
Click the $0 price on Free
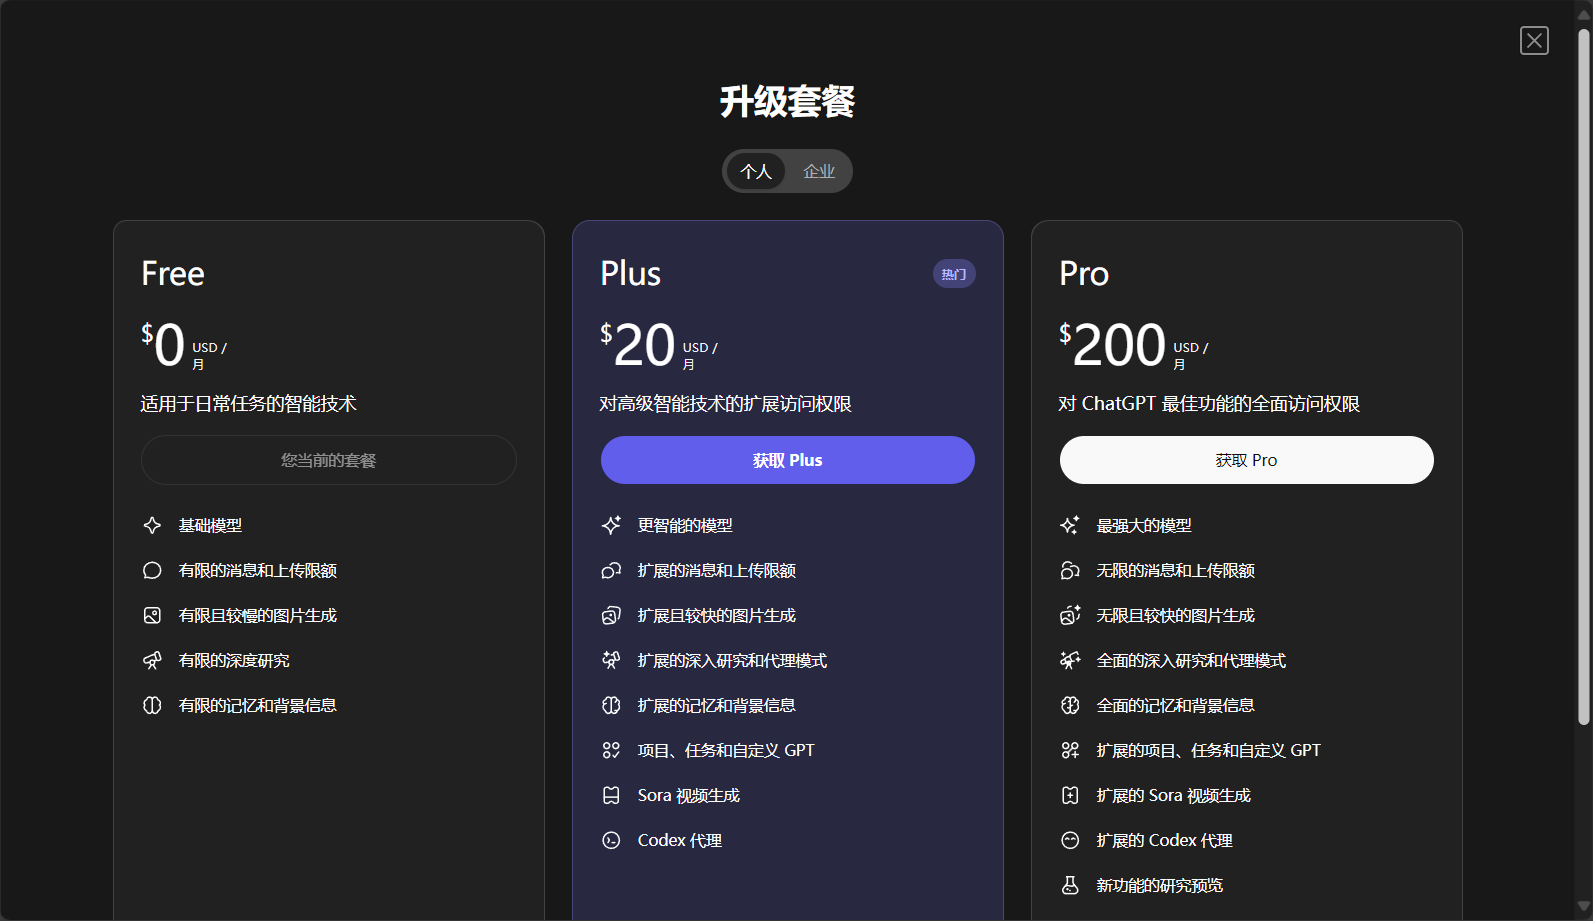[x=163, y=345]
